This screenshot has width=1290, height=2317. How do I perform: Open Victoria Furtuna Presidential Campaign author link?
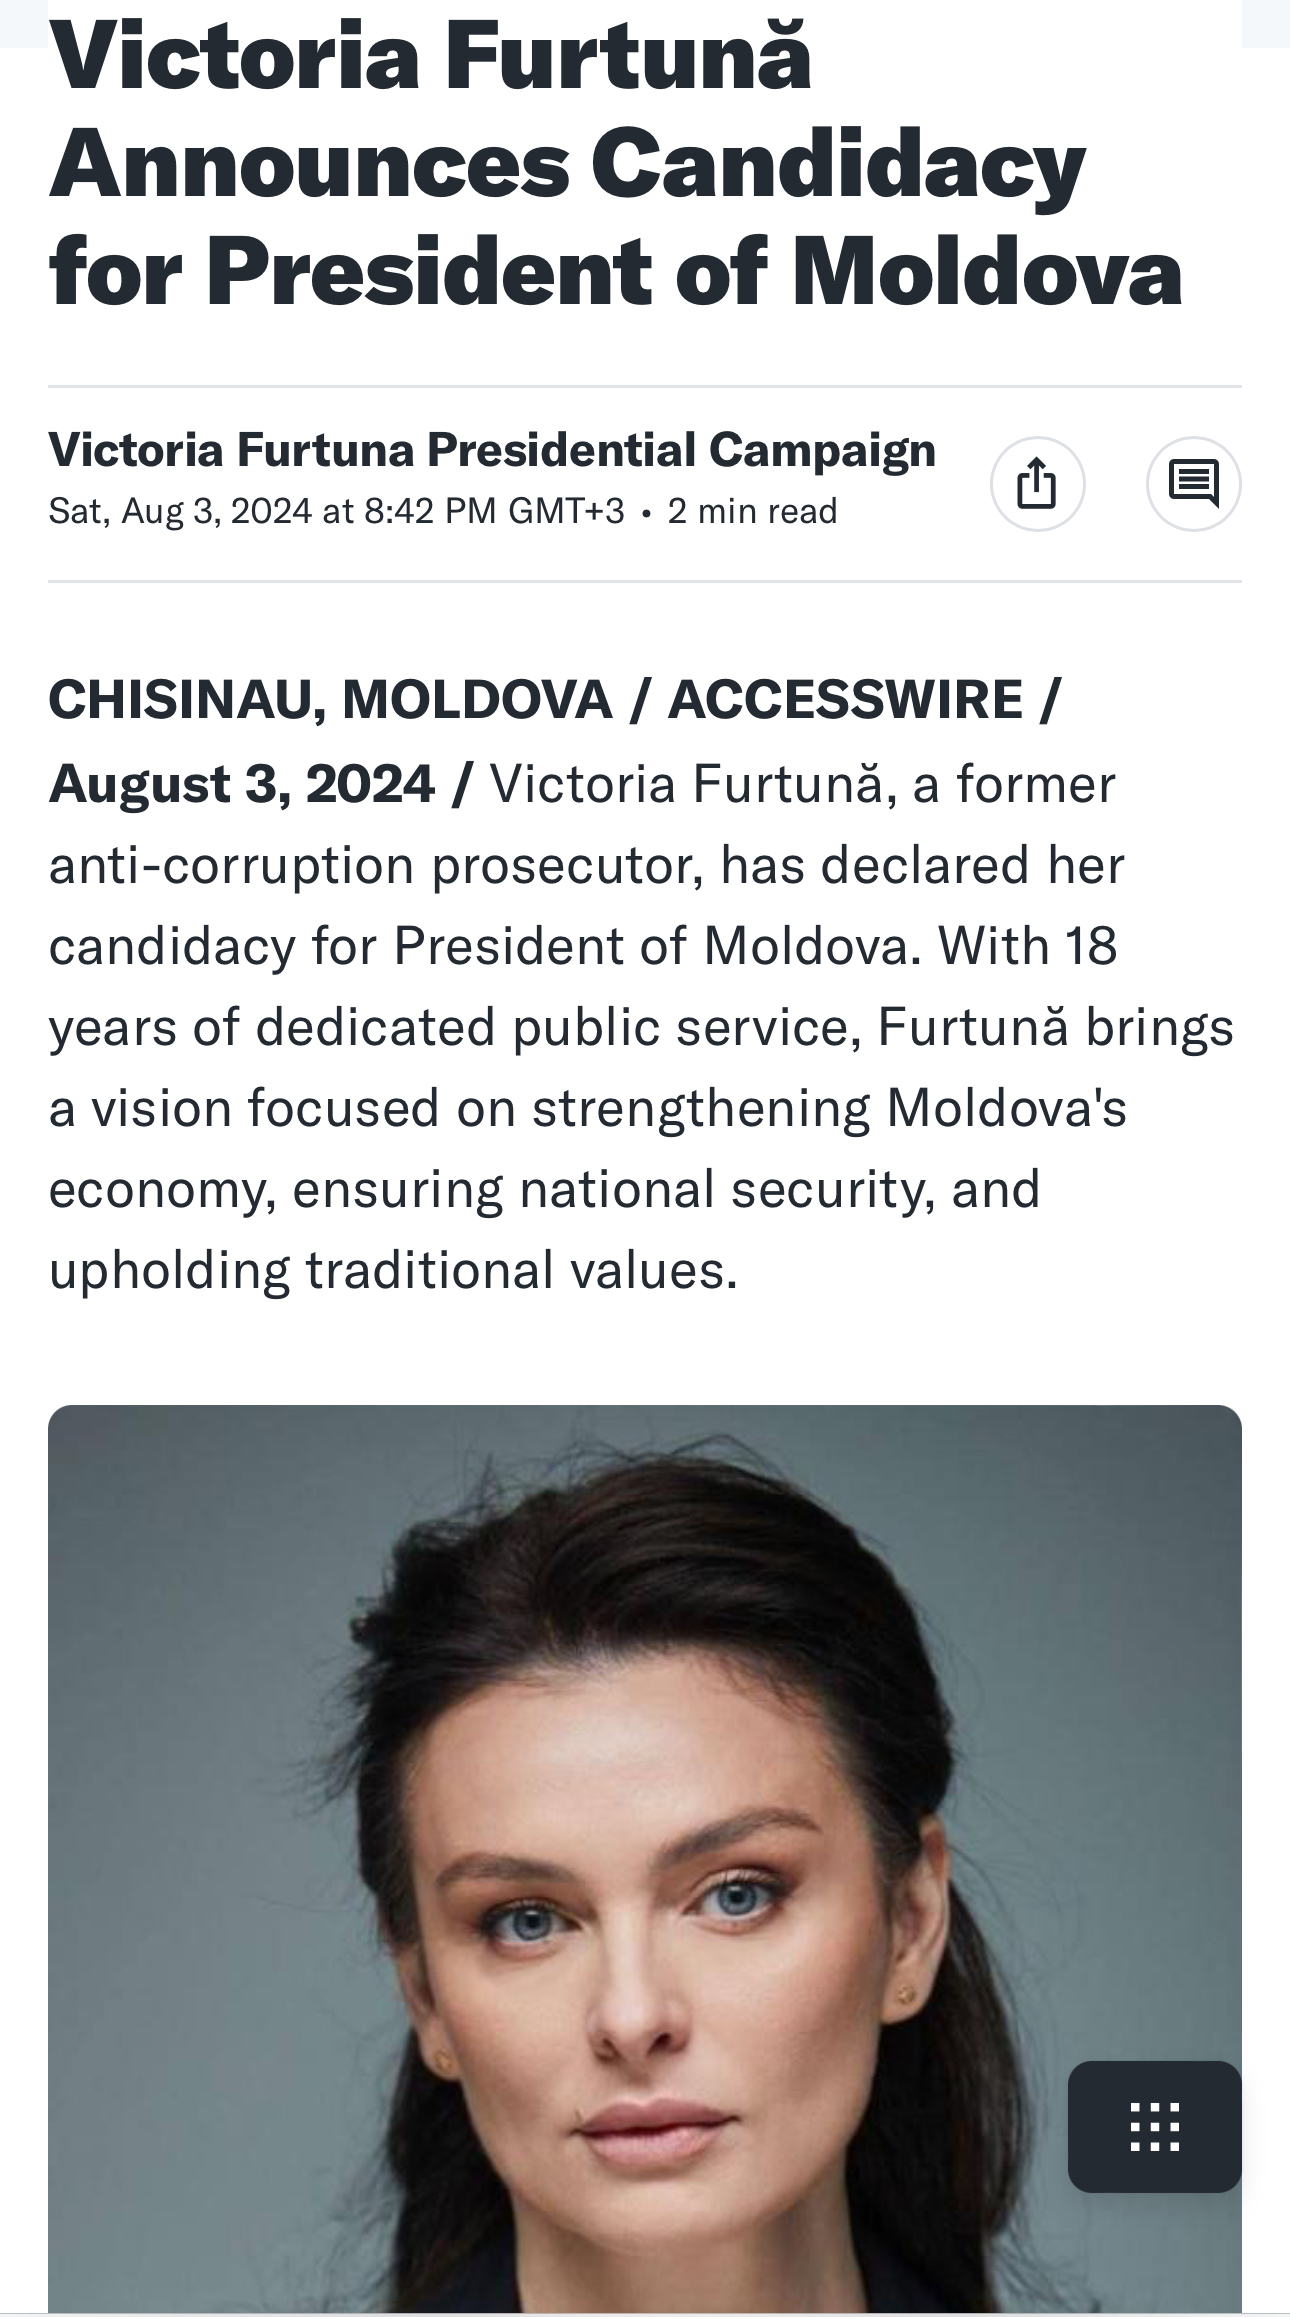[x=492, y=450]
